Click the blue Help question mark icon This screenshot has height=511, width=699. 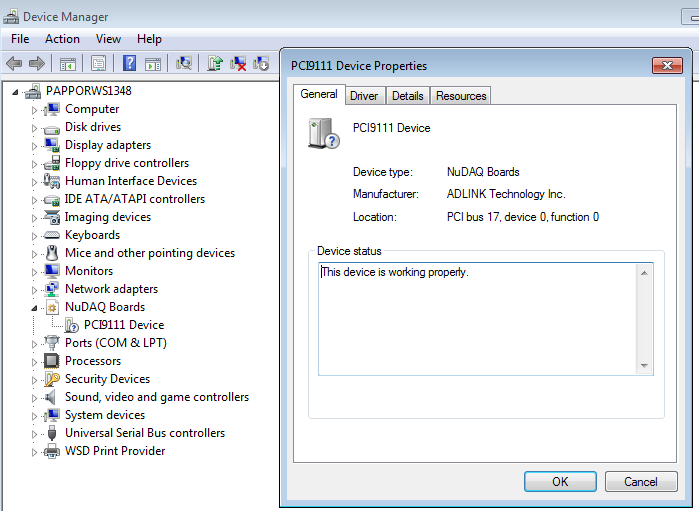tap(129, 63)
